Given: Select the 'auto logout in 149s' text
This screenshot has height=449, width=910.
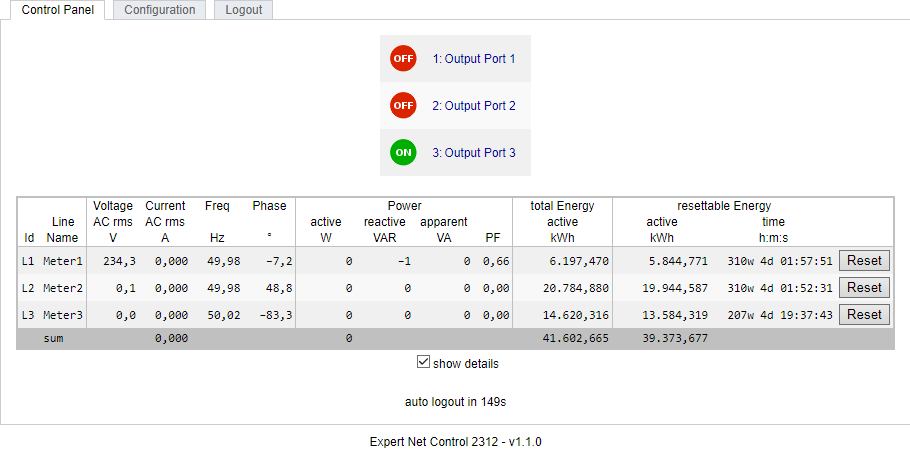Looking at the screenshot, I should point(456,401).
